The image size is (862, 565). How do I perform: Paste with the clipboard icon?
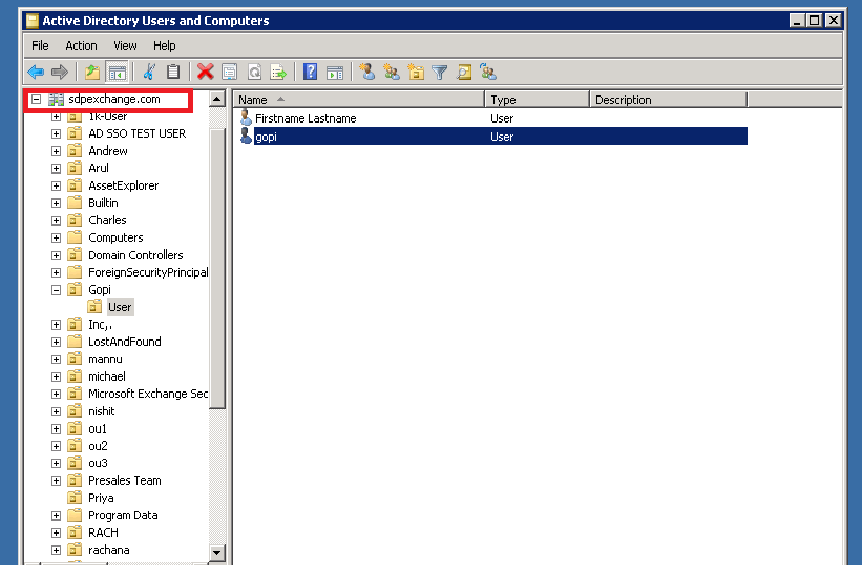point(173,72)
